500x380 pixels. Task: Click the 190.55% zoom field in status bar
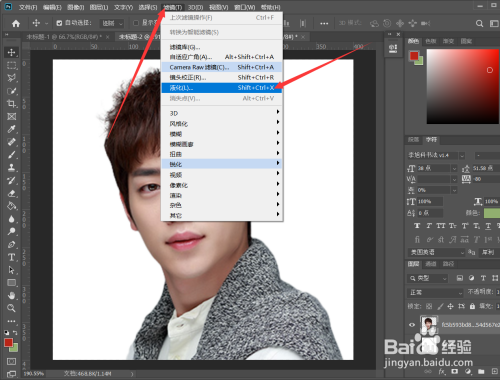tap(34, 374)
